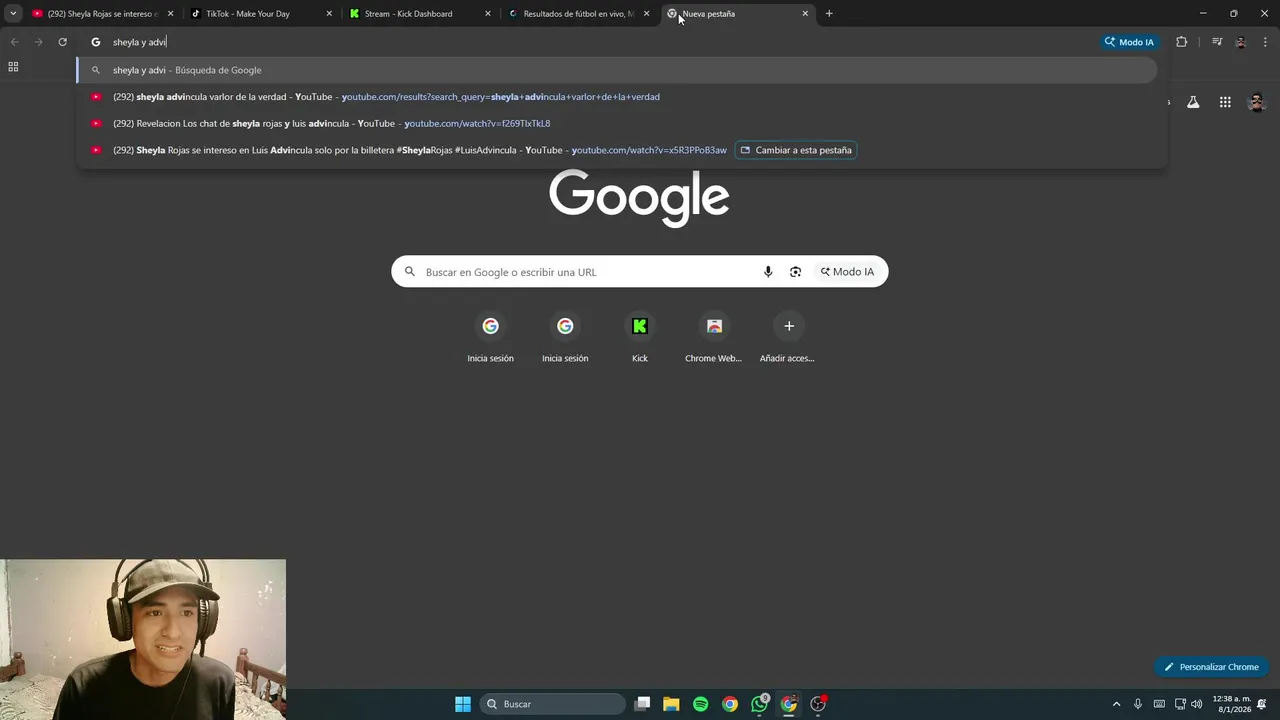
Task: Open Task View on the taskbar
Action: click(x=642, y=704)
